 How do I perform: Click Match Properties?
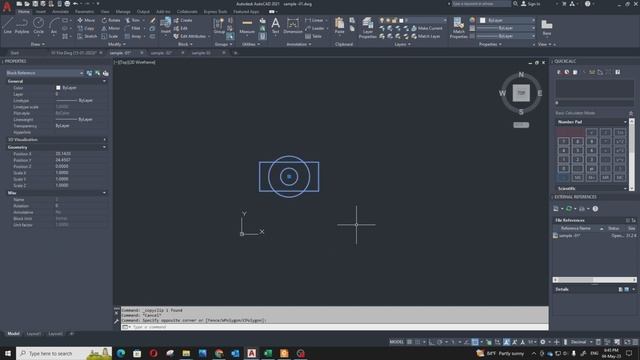[x=458, y=28]
